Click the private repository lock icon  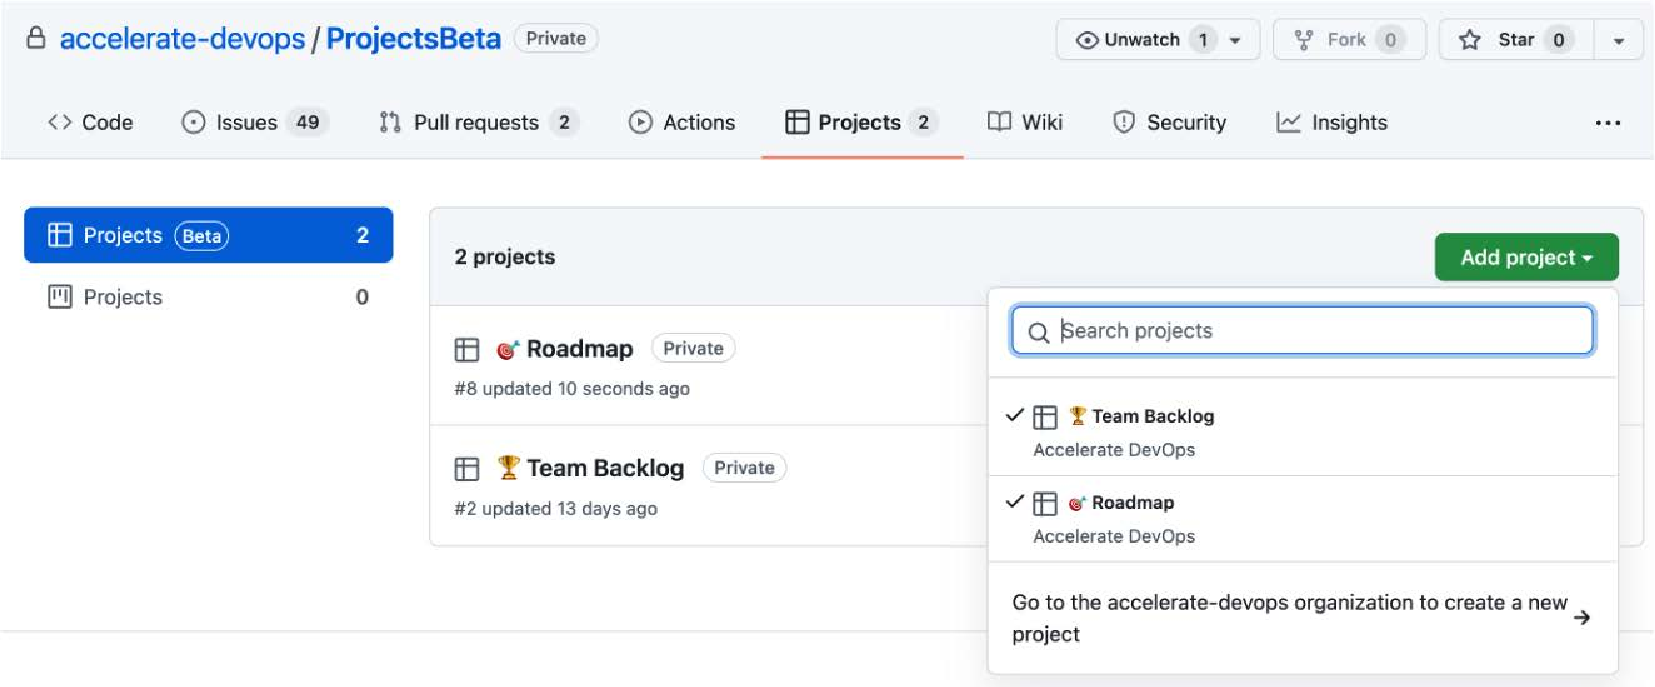(36, 39)
